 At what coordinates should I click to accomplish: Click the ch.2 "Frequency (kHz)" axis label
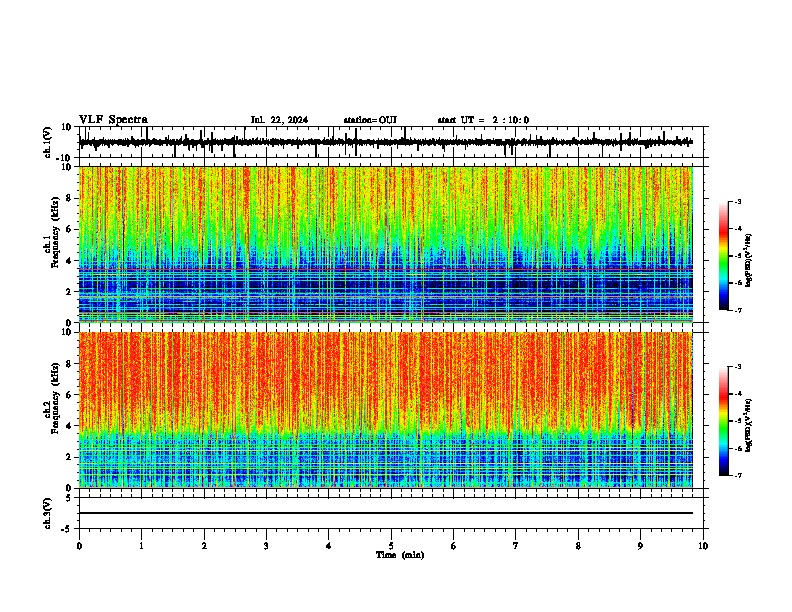55,398
